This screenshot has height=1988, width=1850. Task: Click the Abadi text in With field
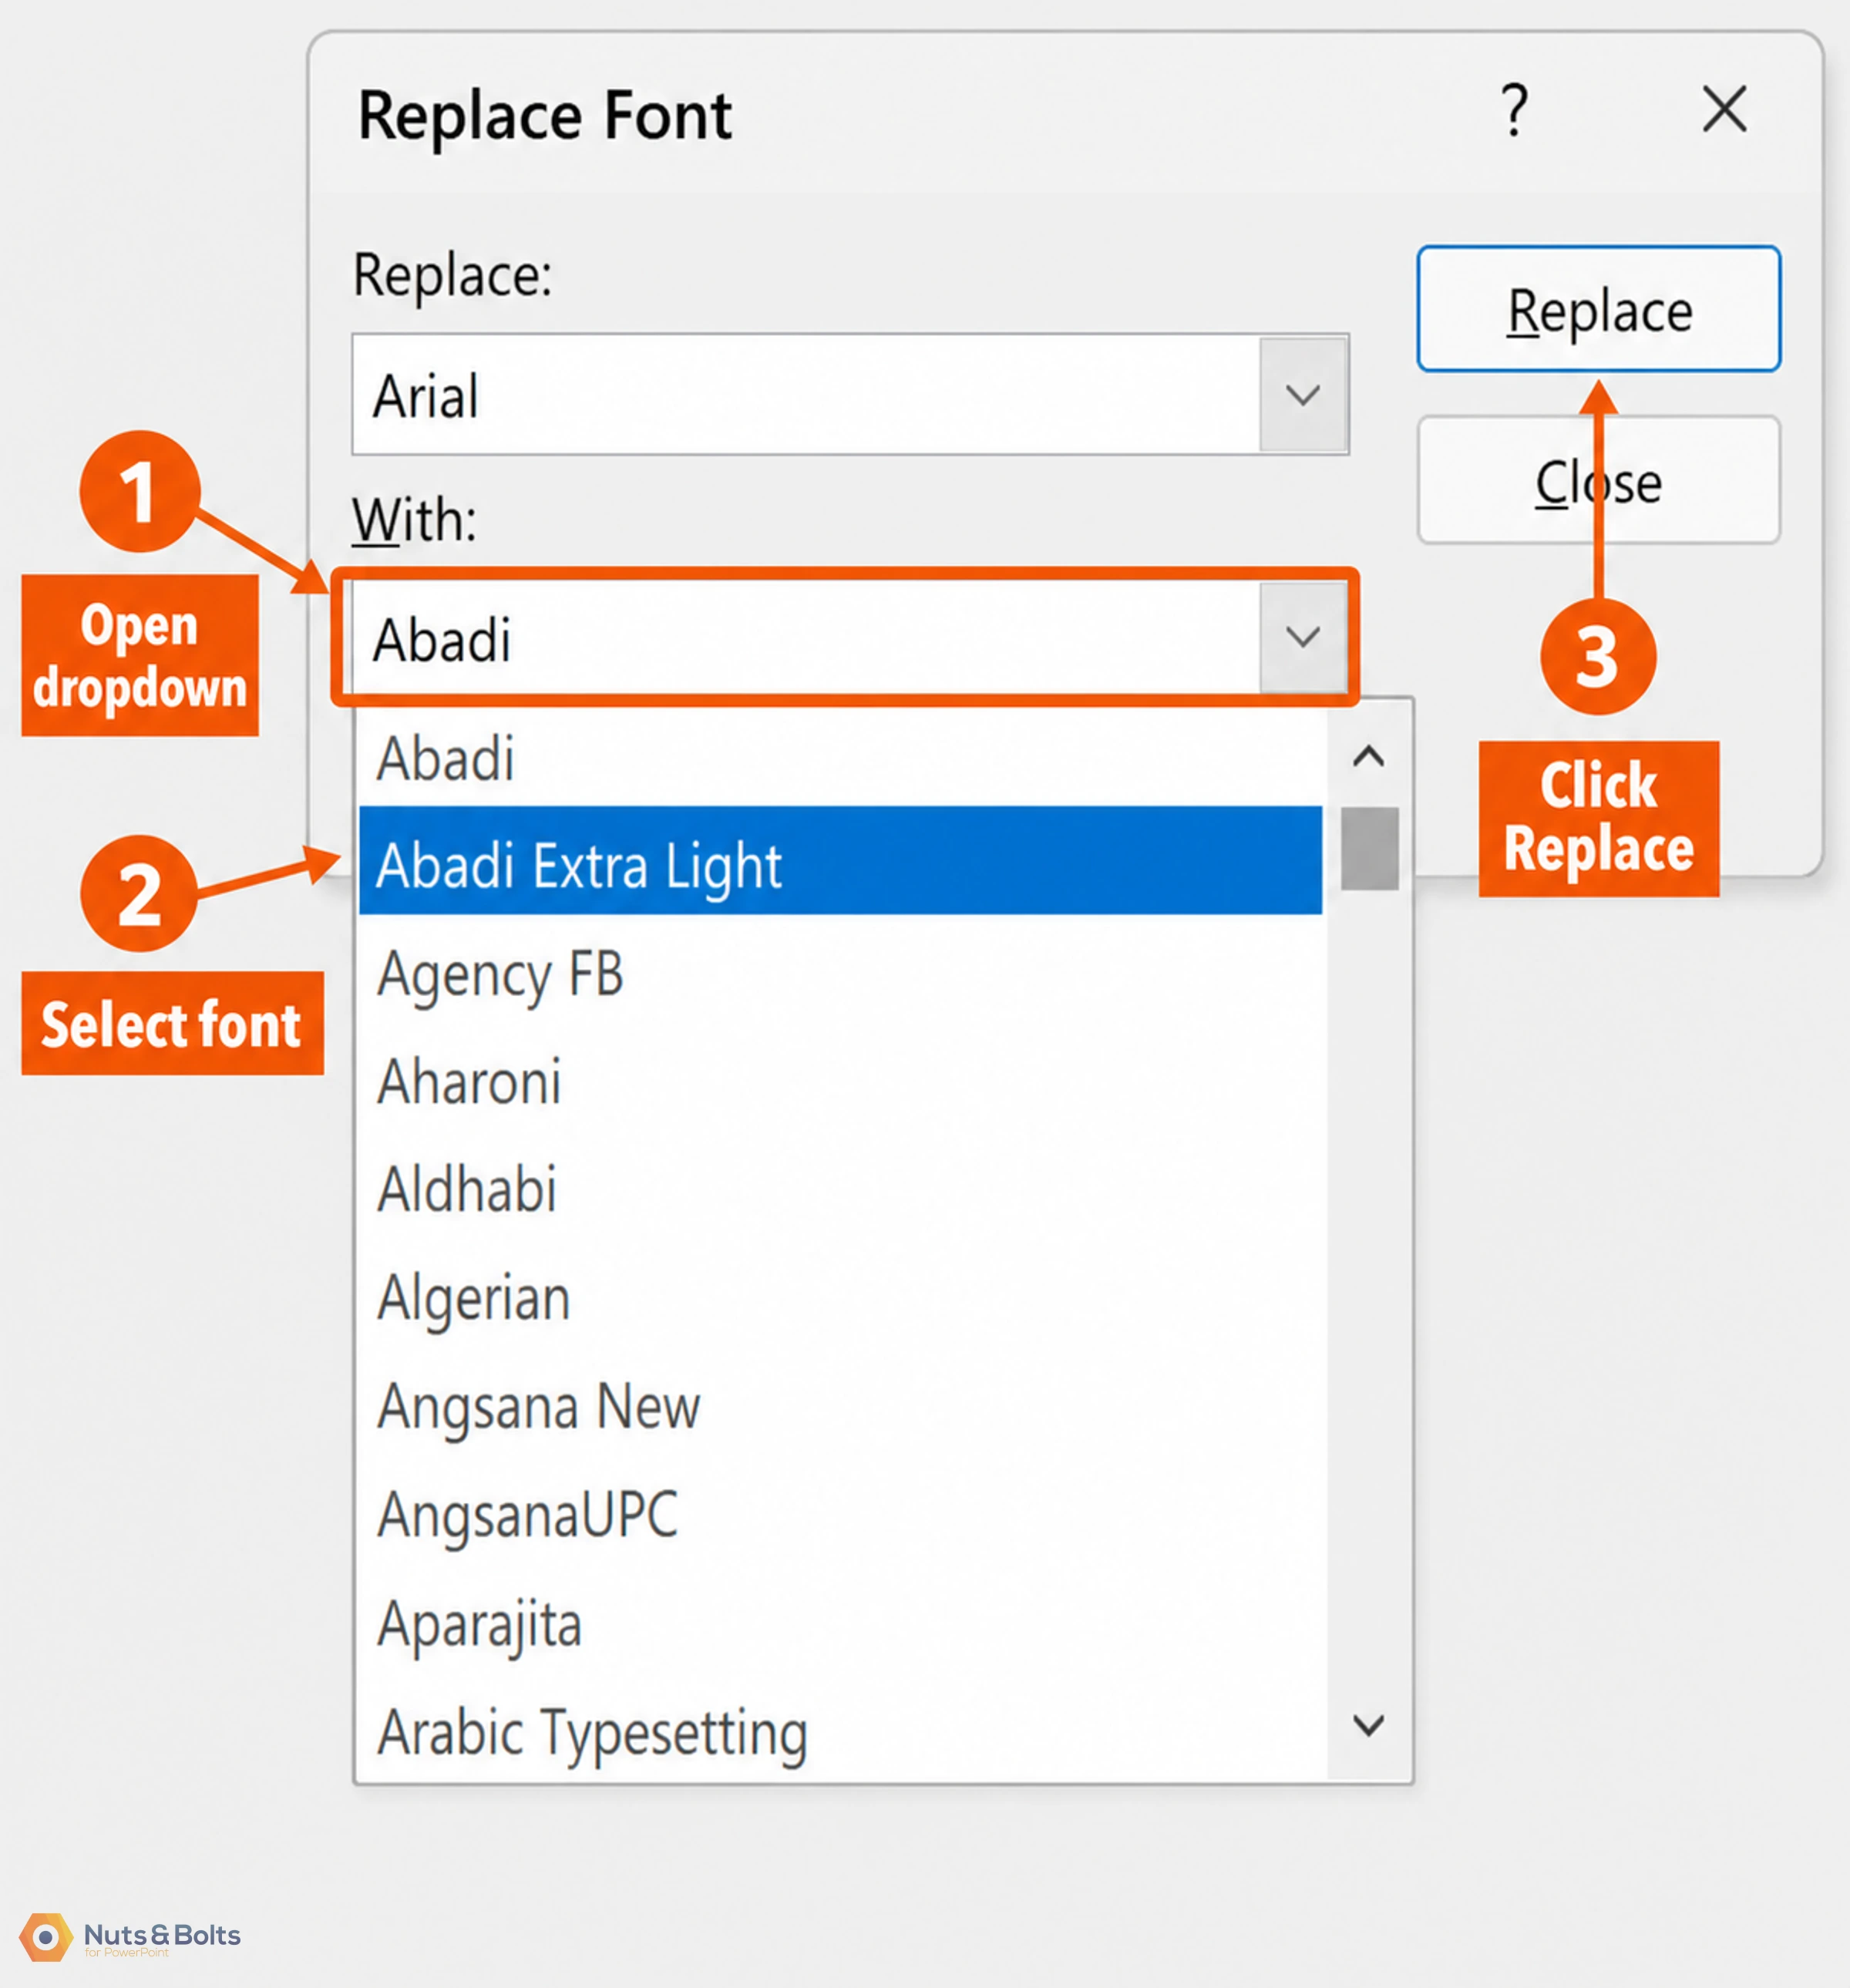pos(442,640)
